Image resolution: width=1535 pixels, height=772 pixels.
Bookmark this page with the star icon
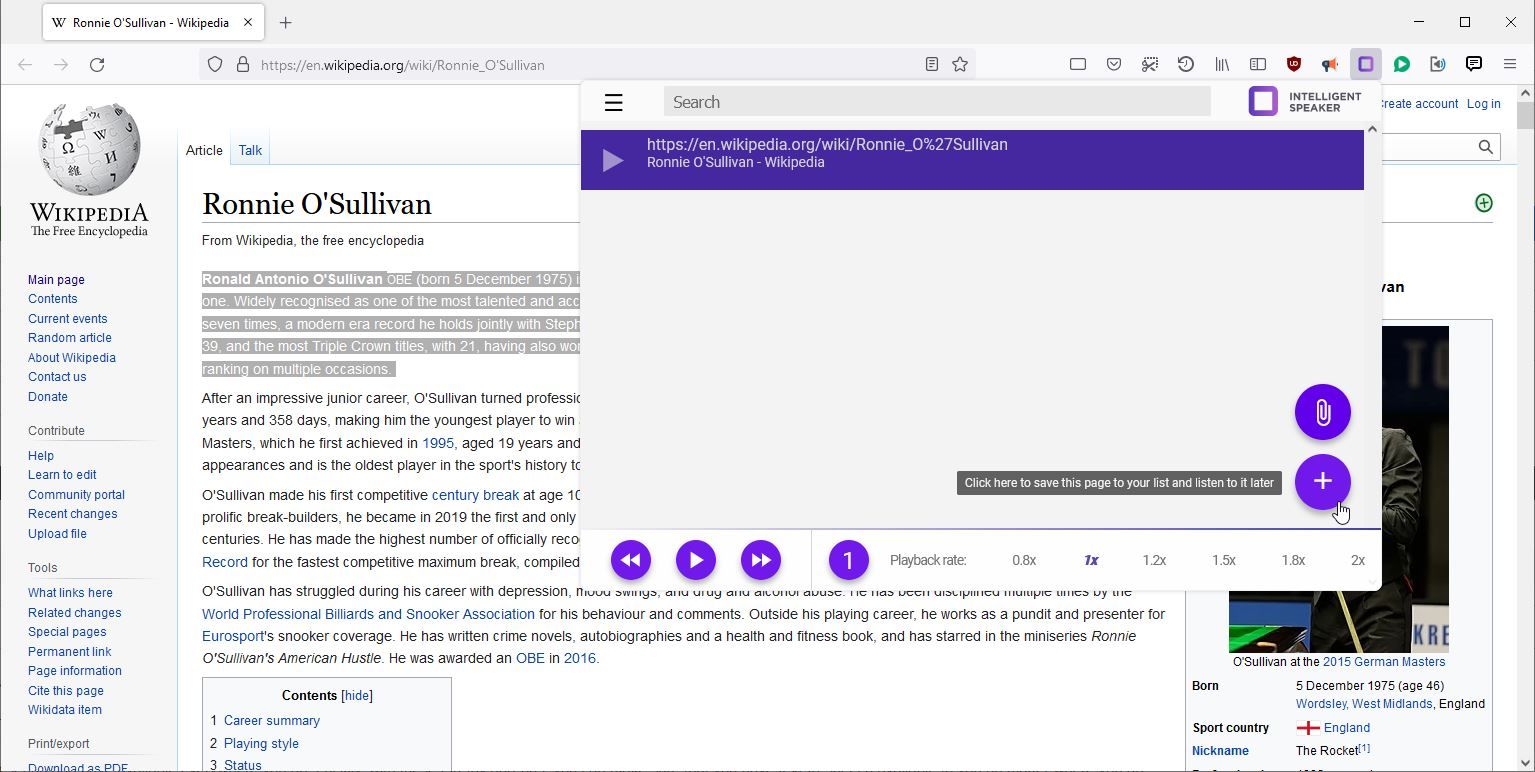click(x=960, y=64)
